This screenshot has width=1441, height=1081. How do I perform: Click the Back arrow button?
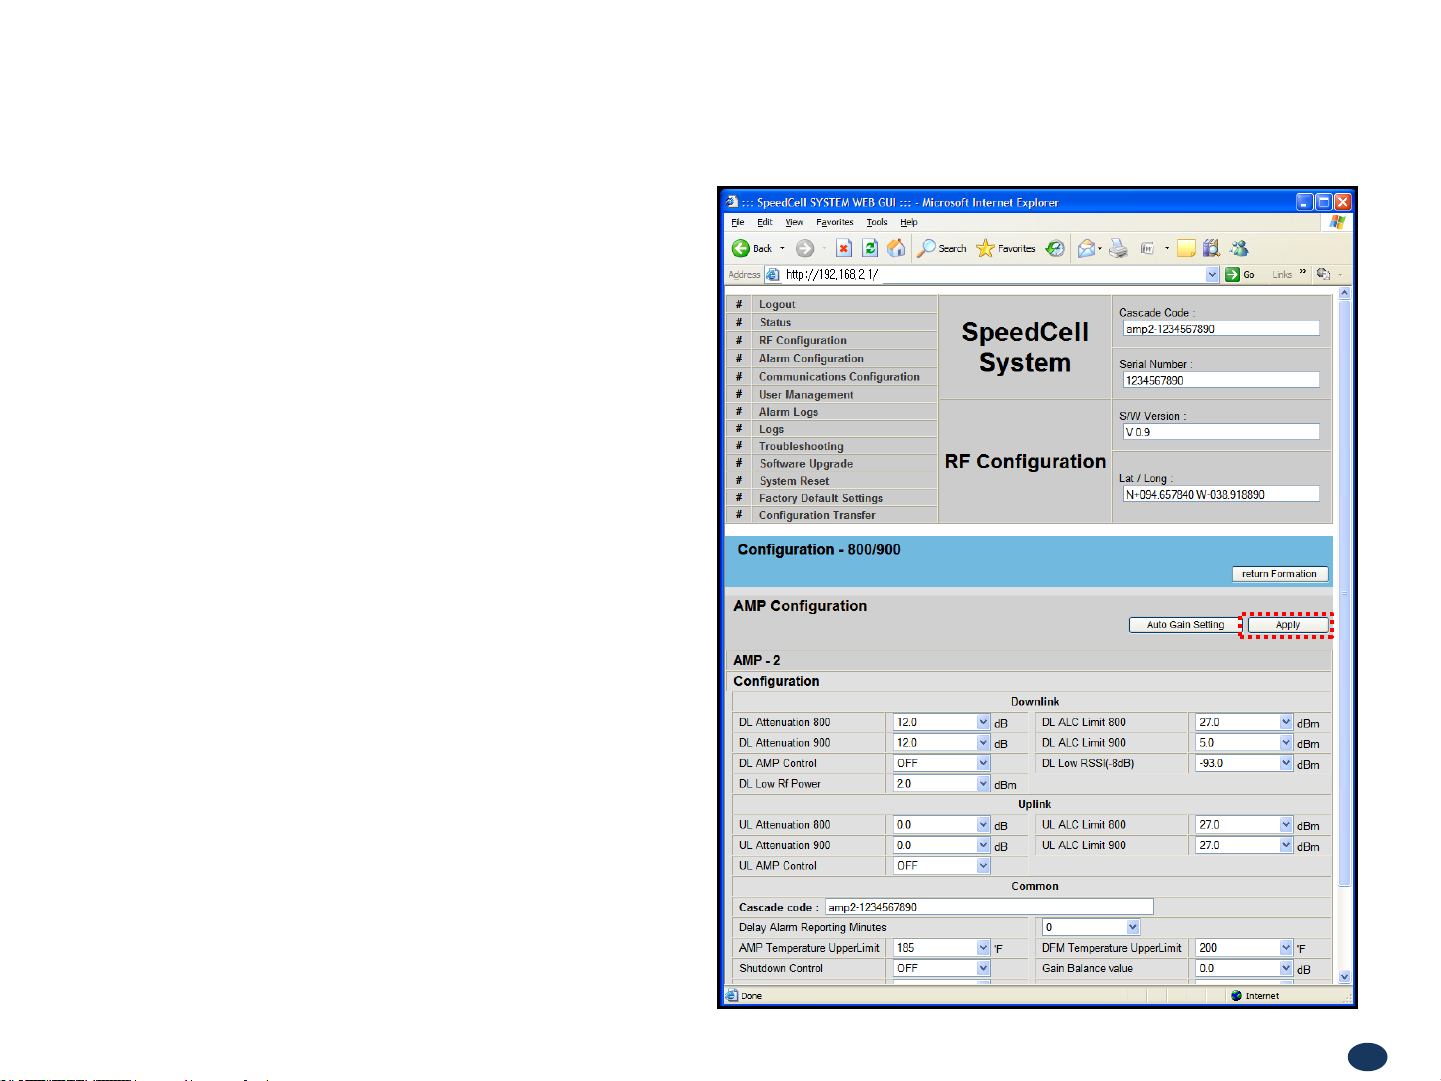(740, 248)
